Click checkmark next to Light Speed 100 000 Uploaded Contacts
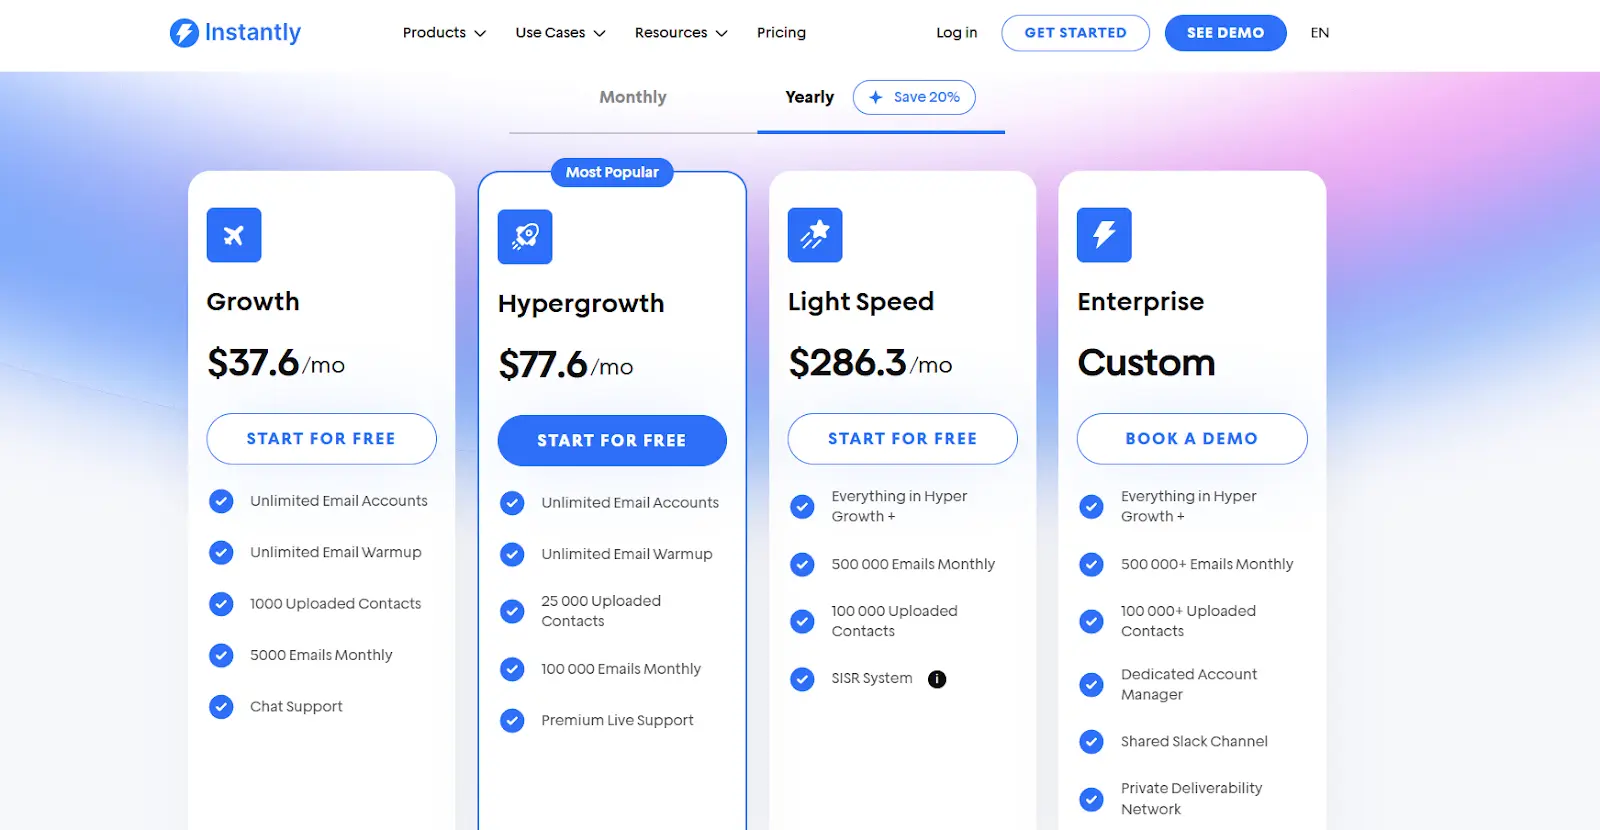The height and width of the screenshot is (830, 1600). point(802,621)
